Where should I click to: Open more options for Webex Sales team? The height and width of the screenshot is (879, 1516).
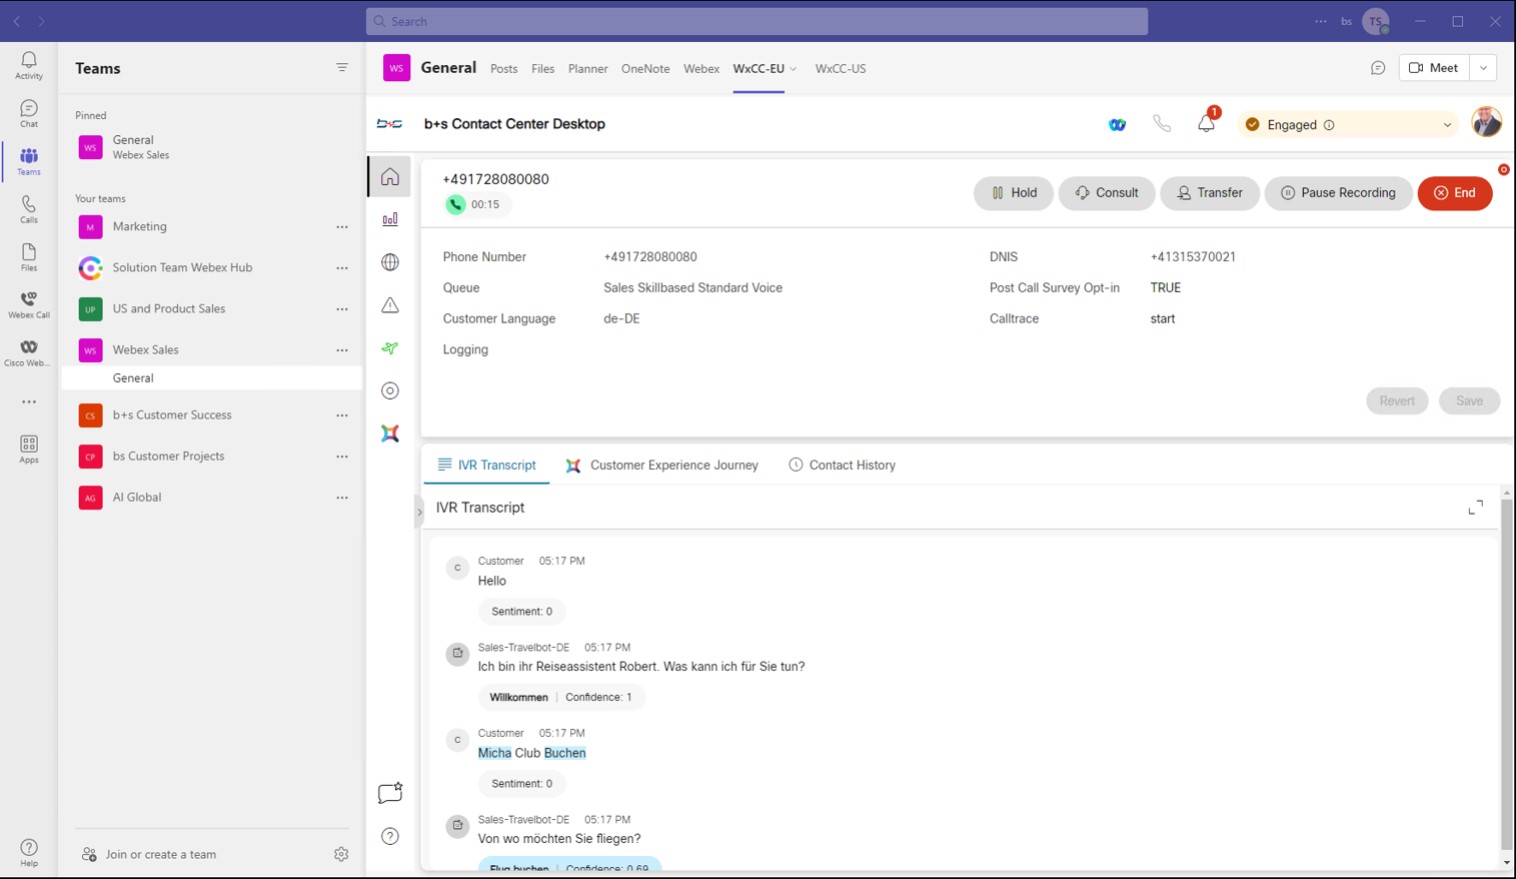point(342,350)
